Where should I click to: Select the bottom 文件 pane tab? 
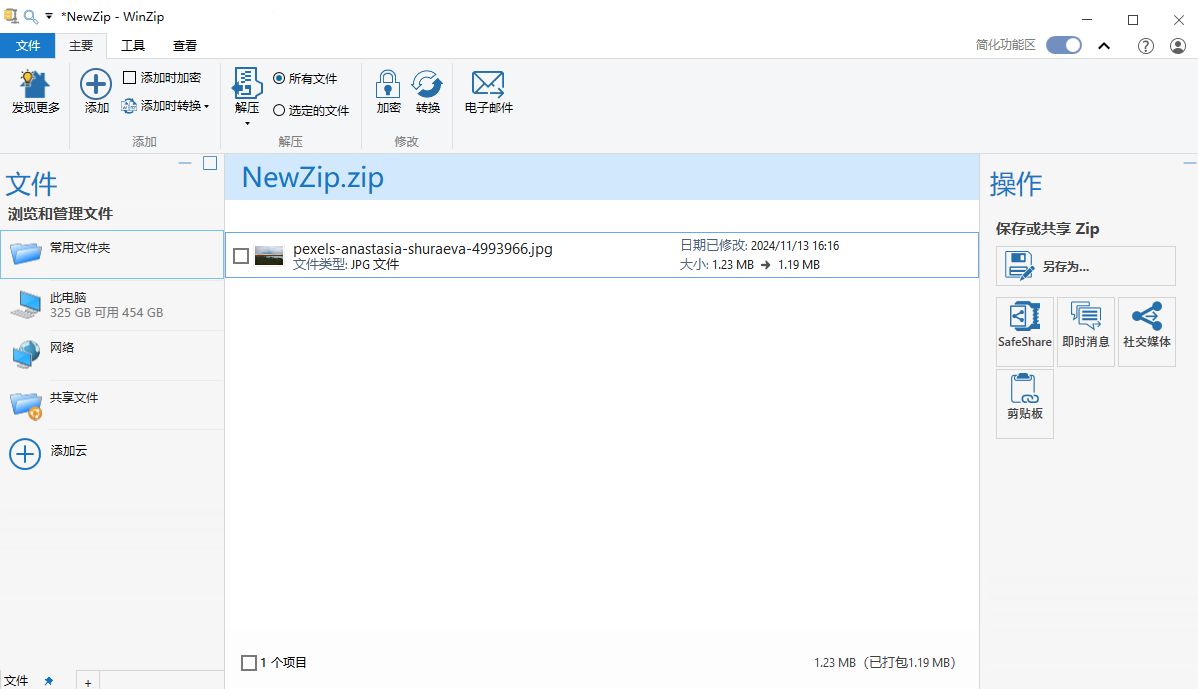(x=17, y=681)
